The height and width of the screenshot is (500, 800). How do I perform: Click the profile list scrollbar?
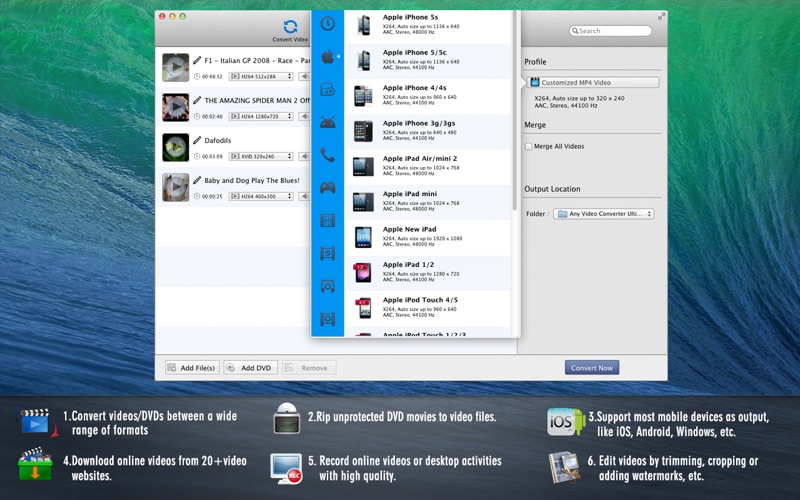coord(515,110)
